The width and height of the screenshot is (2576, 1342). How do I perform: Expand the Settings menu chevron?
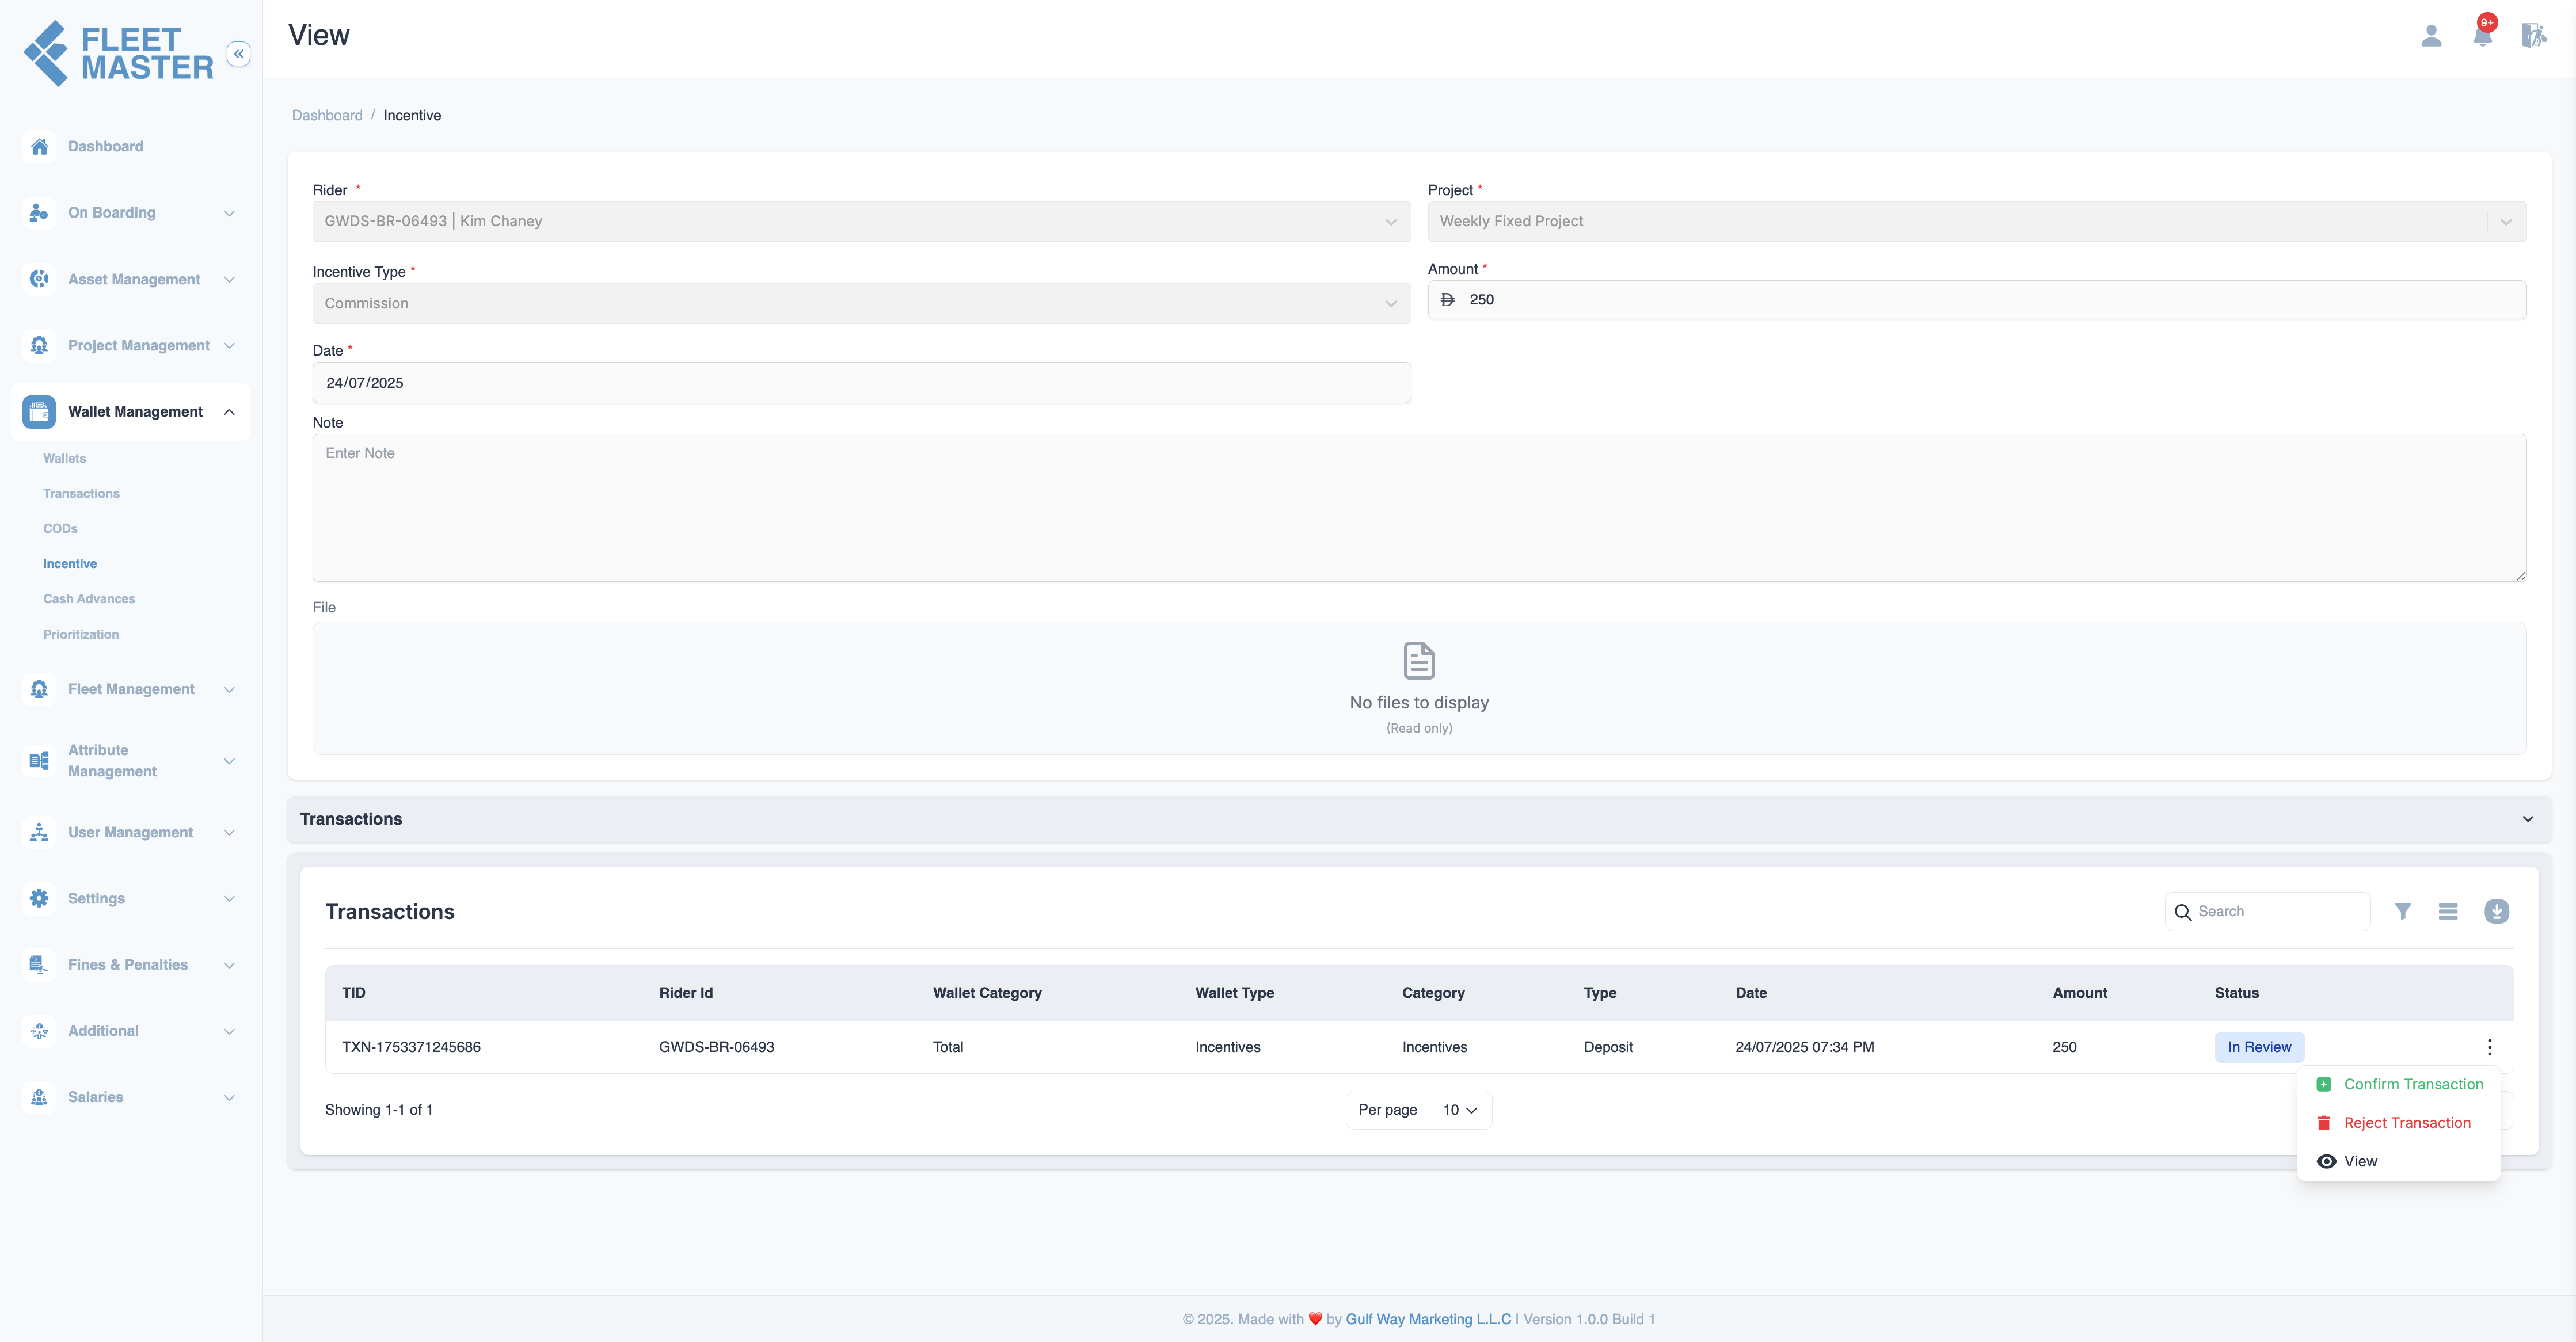coord(229,898)
